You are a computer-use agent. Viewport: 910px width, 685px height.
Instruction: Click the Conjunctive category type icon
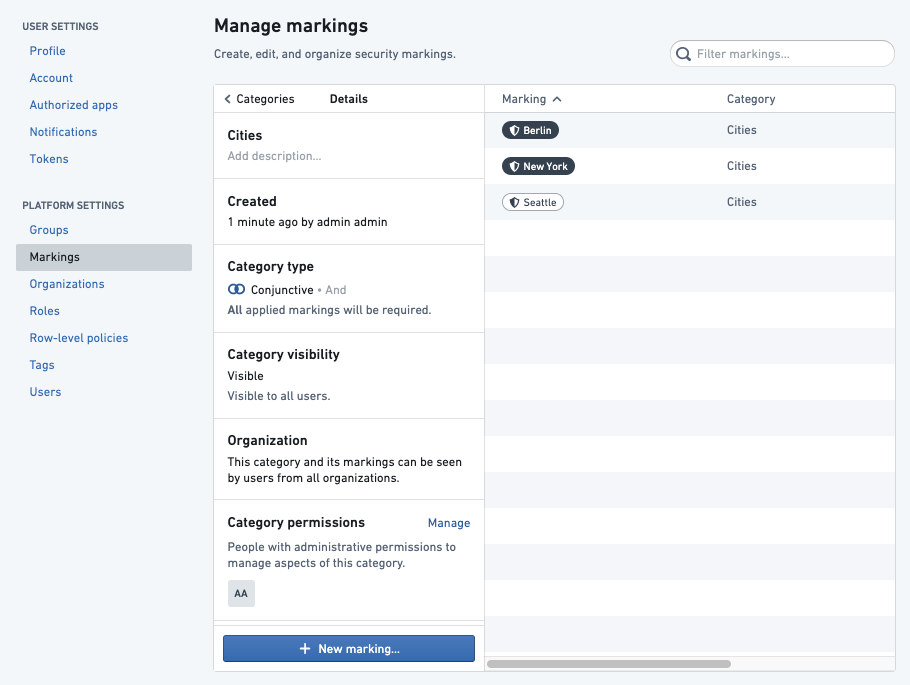(x=236, y=289)
